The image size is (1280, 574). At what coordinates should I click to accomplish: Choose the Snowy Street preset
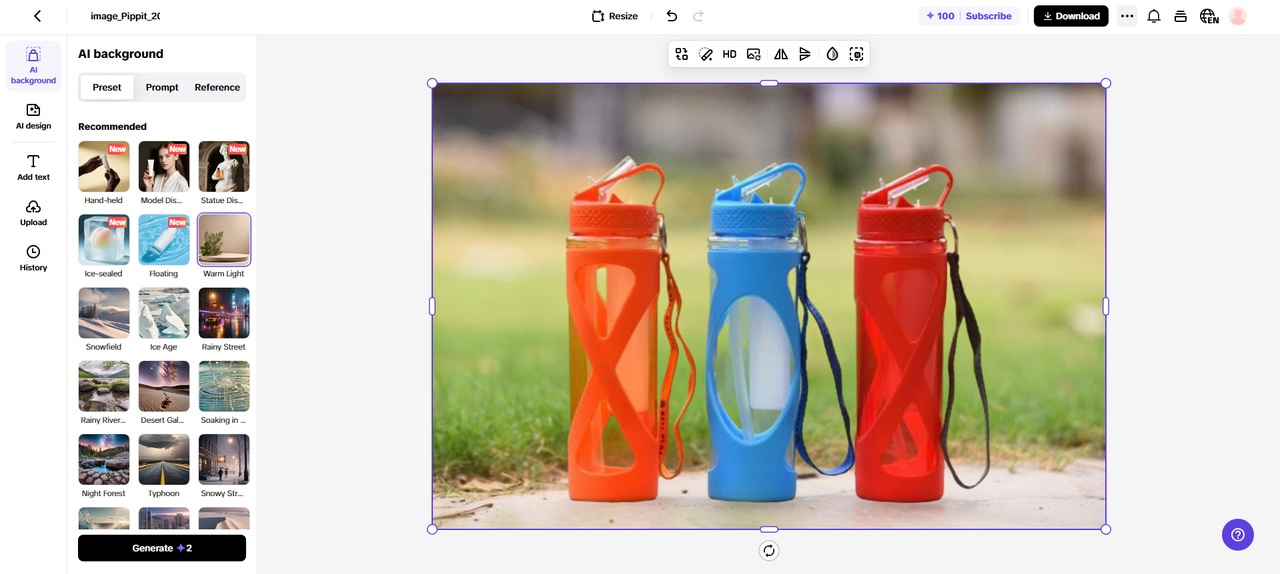coord(224,459)
